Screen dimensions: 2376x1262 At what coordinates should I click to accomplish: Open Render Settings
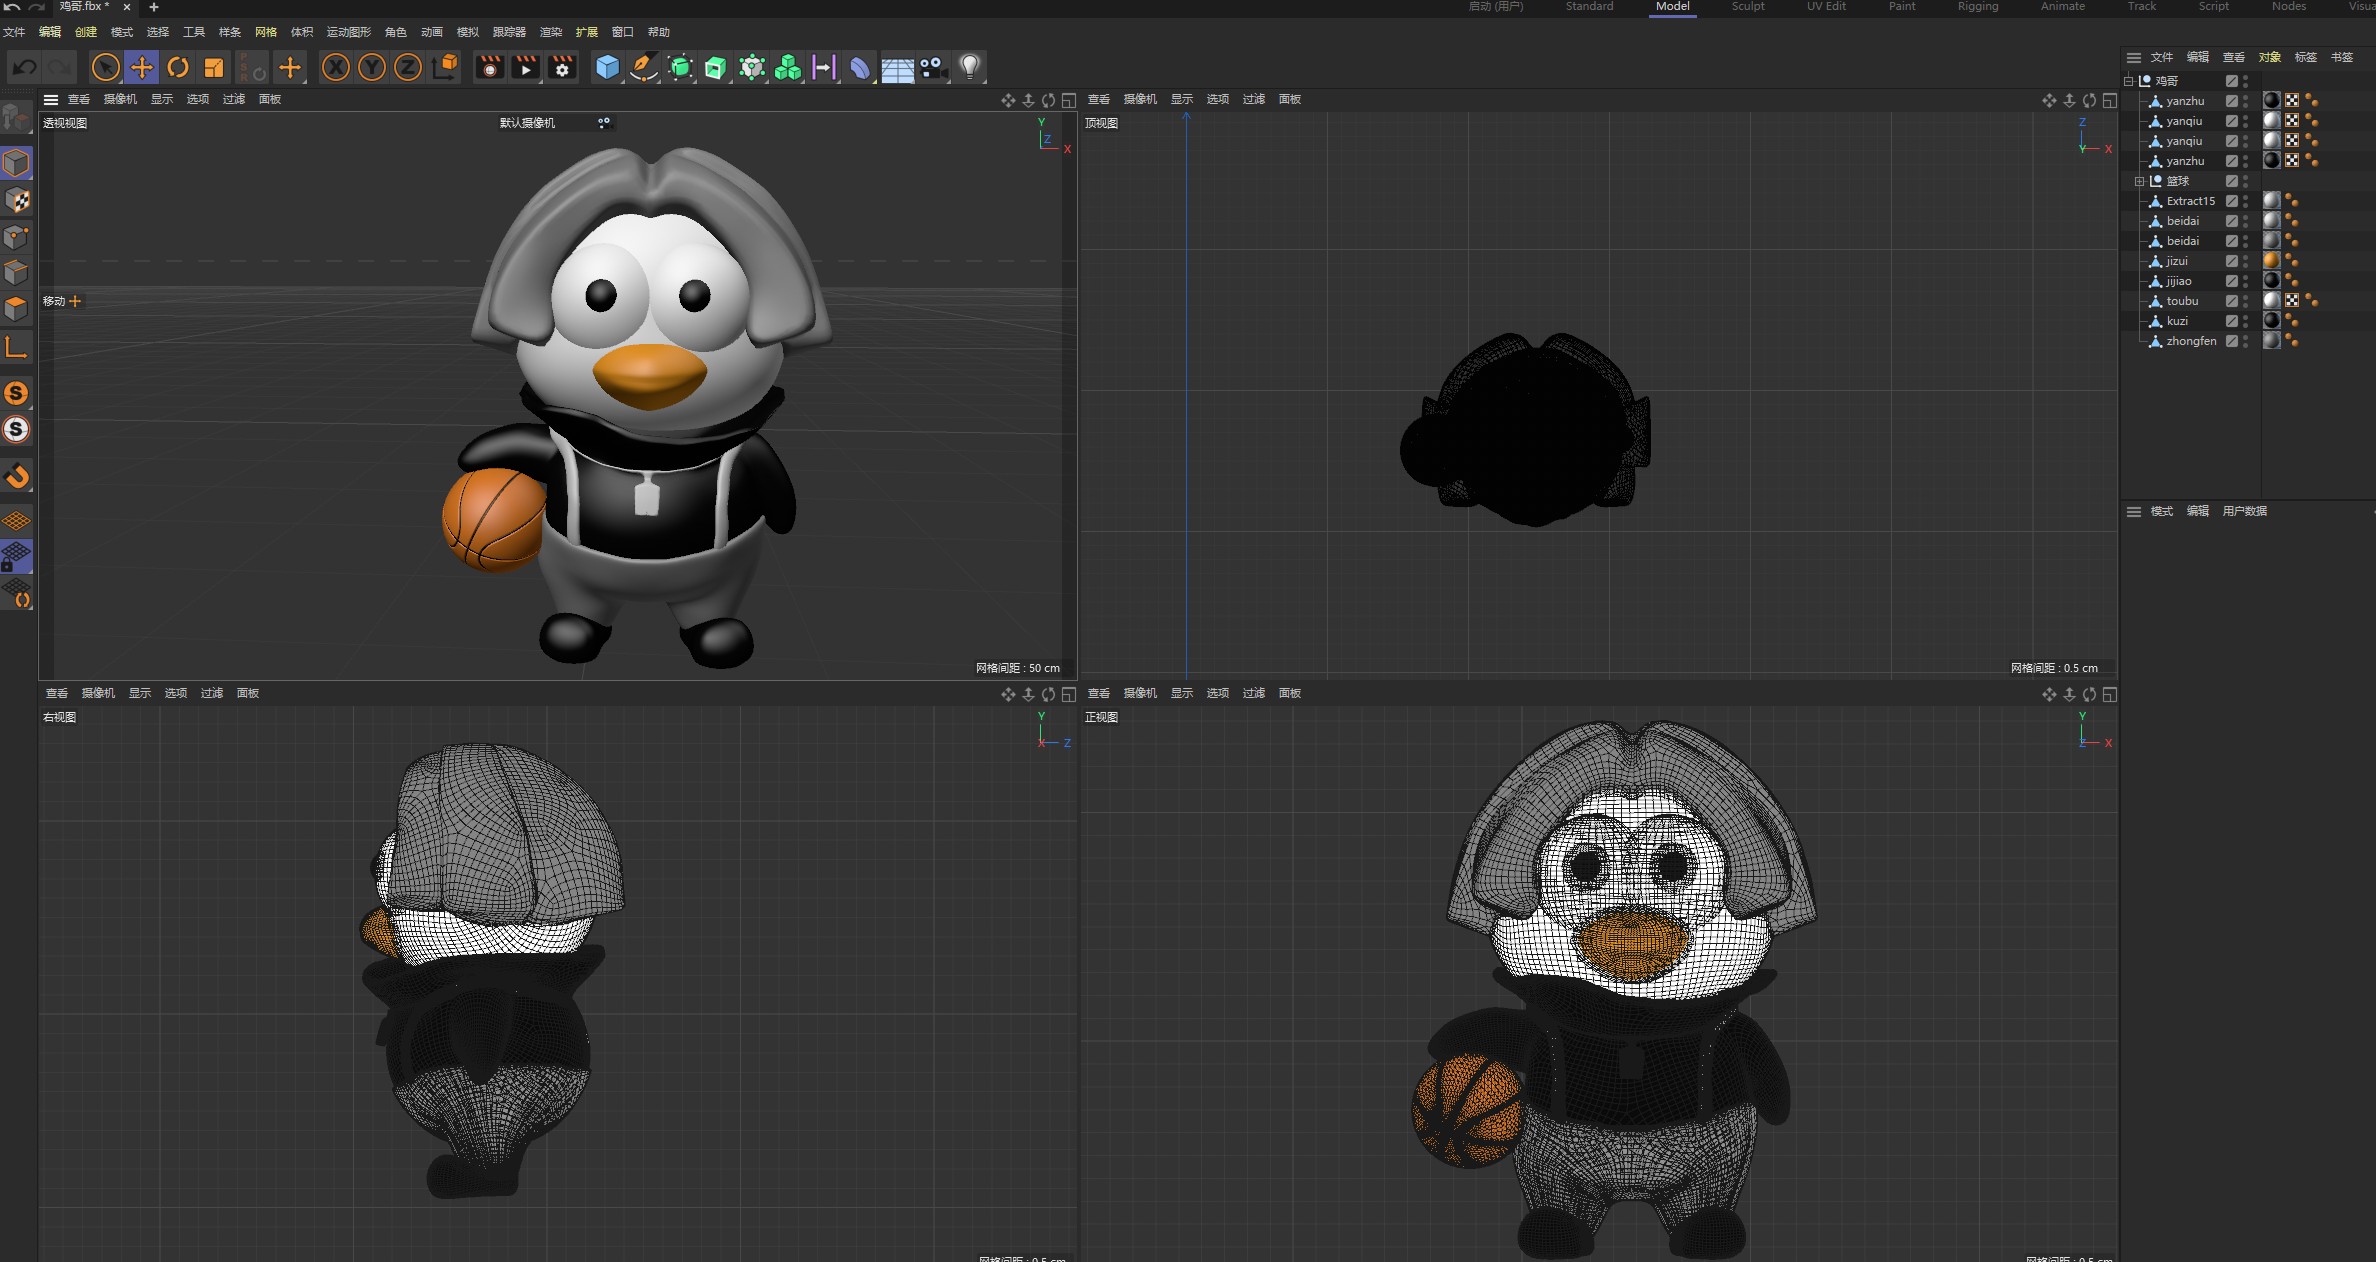click(563, 67)
